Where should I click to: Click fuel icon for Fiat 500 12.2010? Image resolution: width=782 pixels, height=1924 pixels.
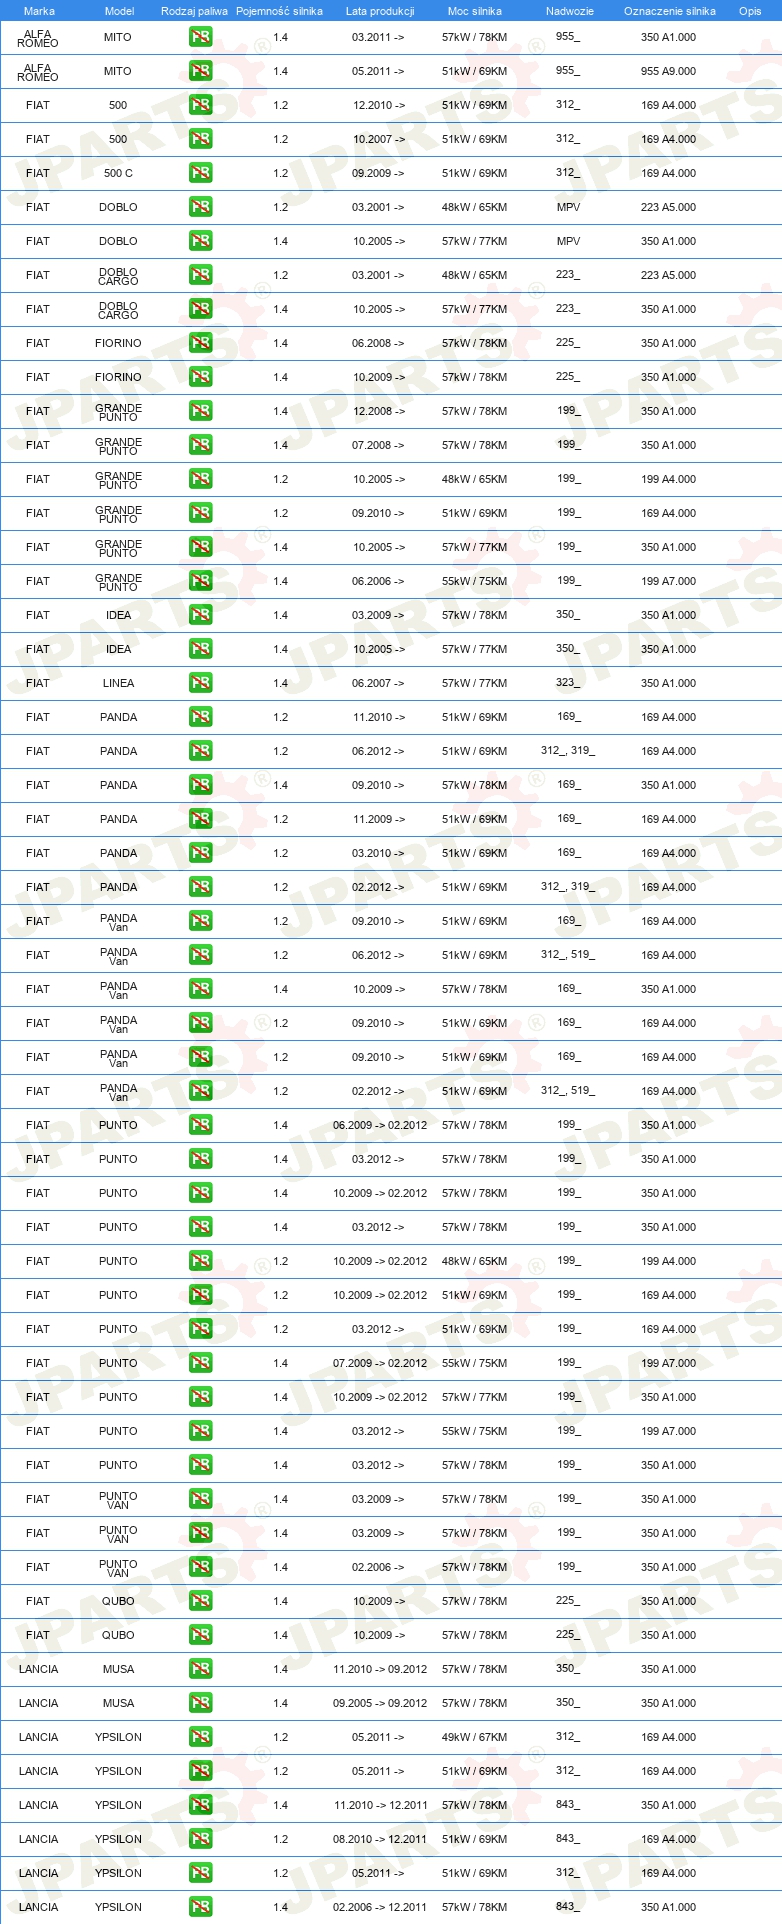(200, 105)
